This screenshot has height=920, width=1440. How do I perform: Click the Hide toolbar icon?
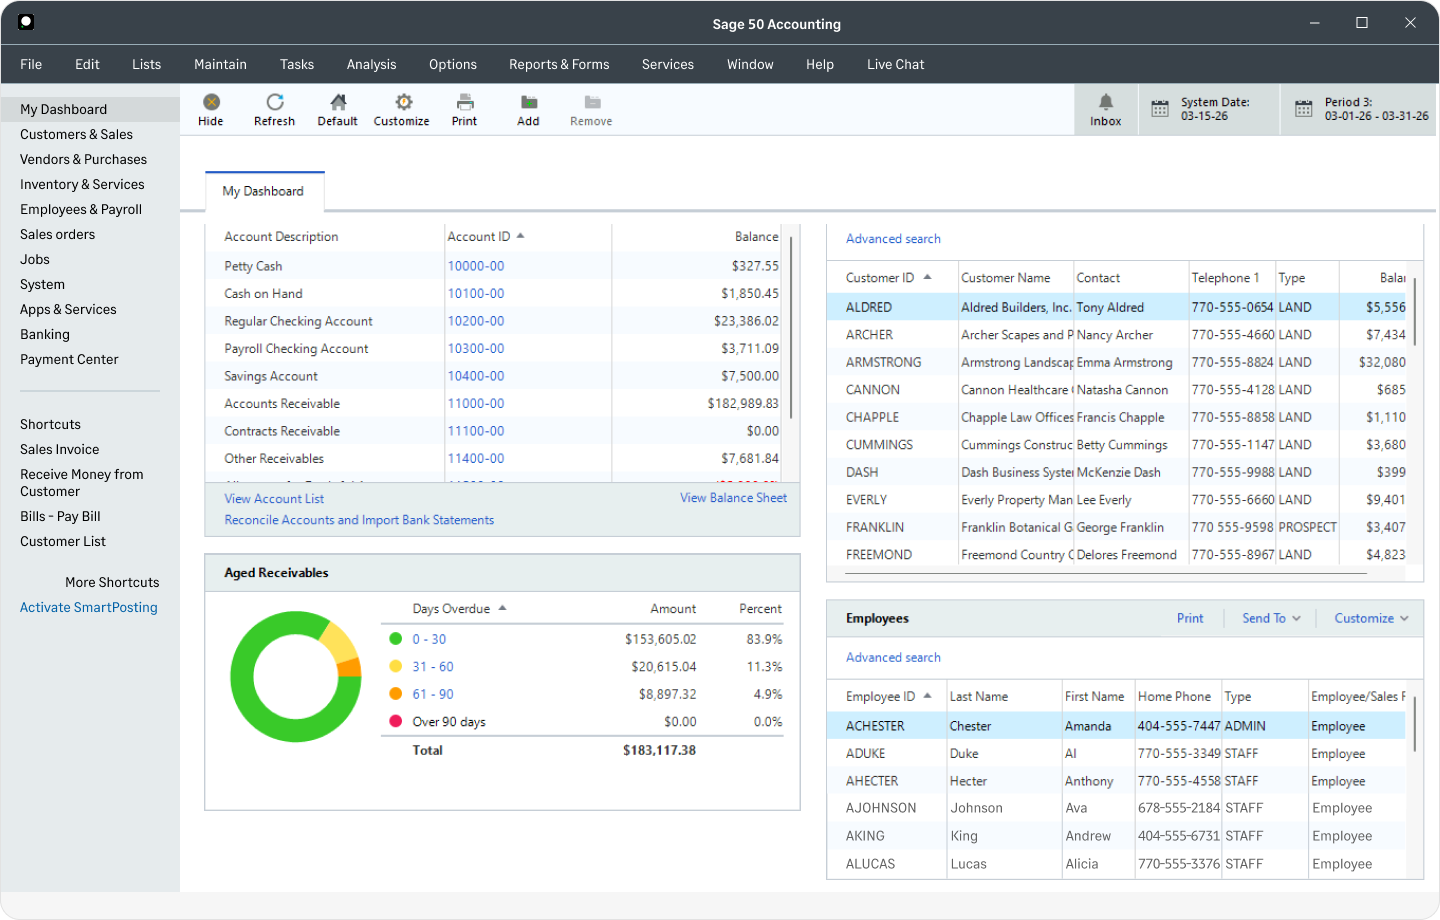click(211, 102)
